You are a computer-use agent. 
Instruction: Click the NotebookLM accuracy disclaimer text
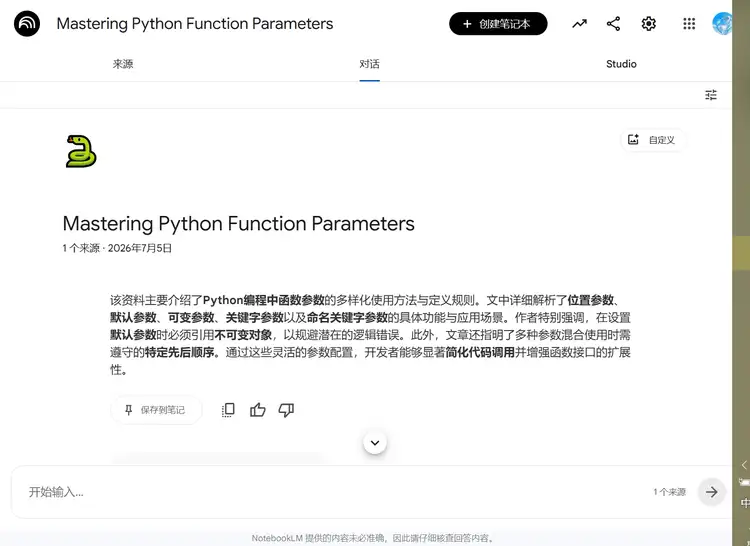point(373,538)
